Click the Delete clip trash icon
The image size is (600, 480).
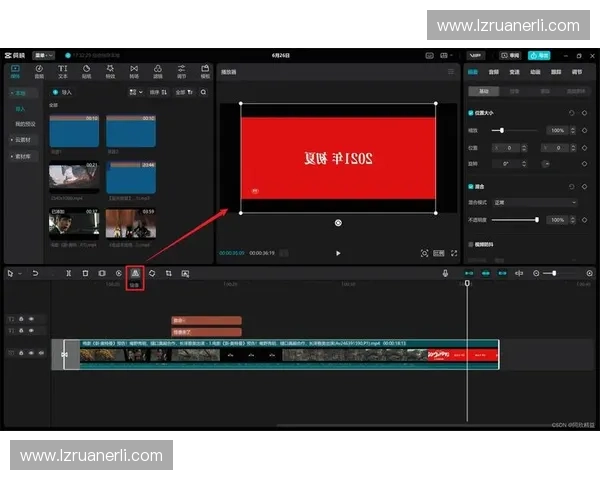(85, 273)
